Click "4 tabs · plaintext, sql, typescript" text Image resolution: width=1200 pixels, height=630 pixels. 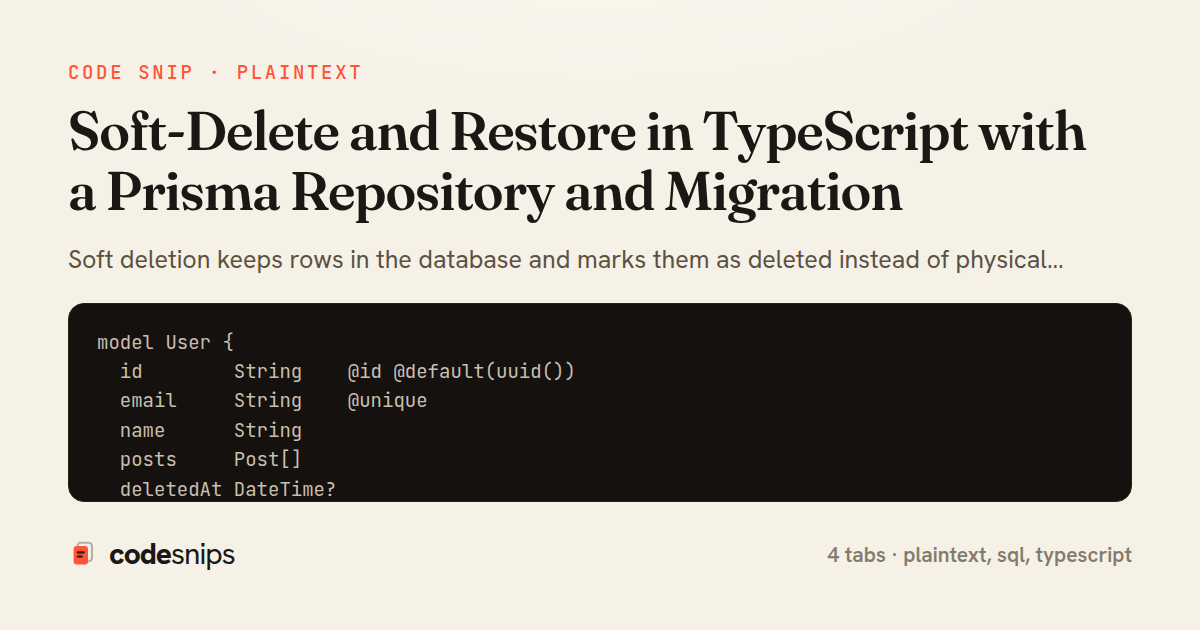coord(980,555)
